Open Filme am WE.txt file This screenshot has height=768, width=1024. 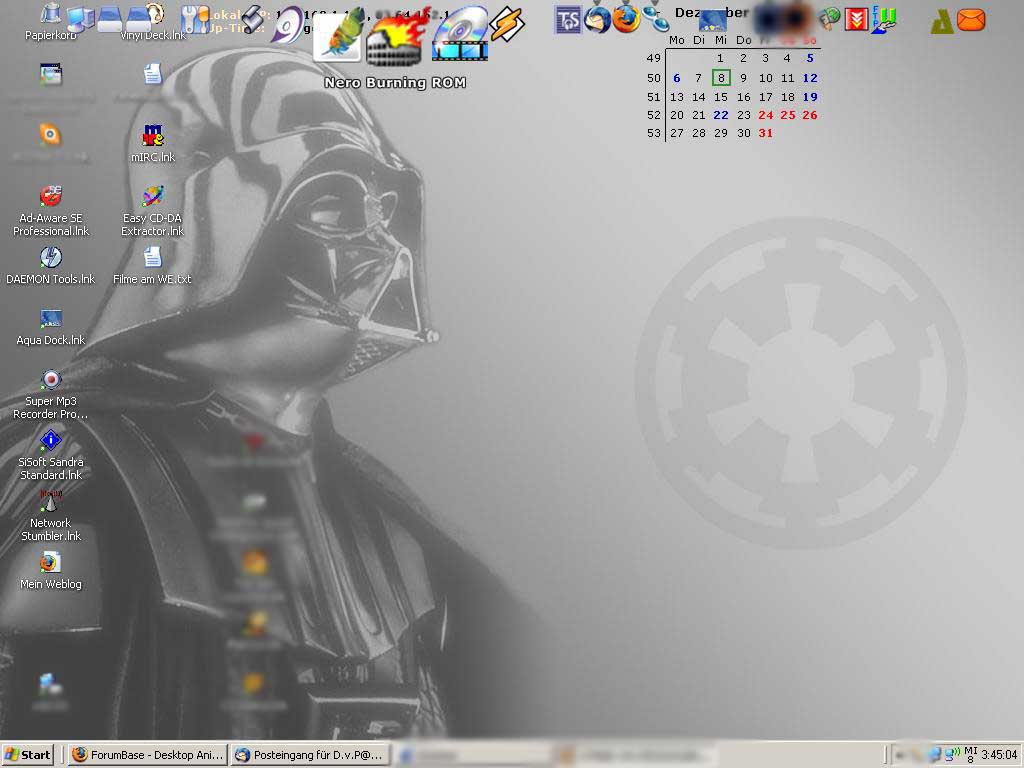pos(152,266)
